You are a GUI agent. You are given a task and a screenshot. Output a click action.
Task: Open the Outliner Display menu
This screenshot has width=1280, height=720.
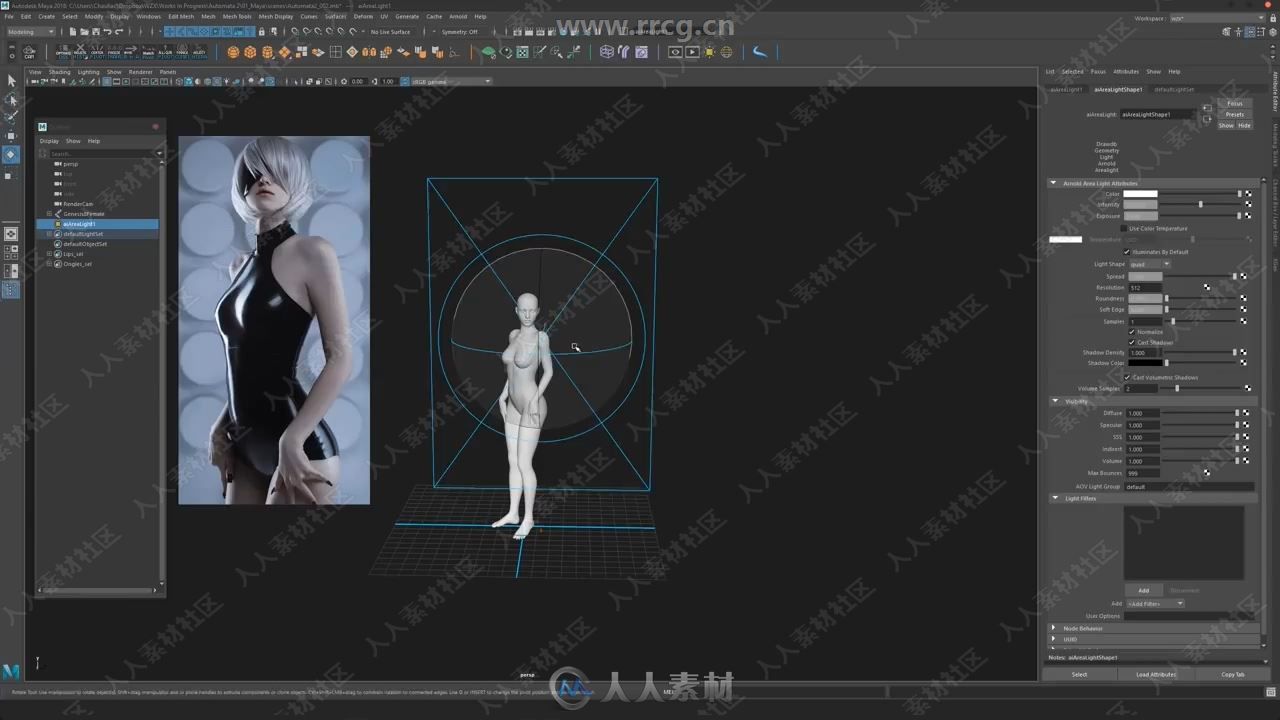(49, 141)
